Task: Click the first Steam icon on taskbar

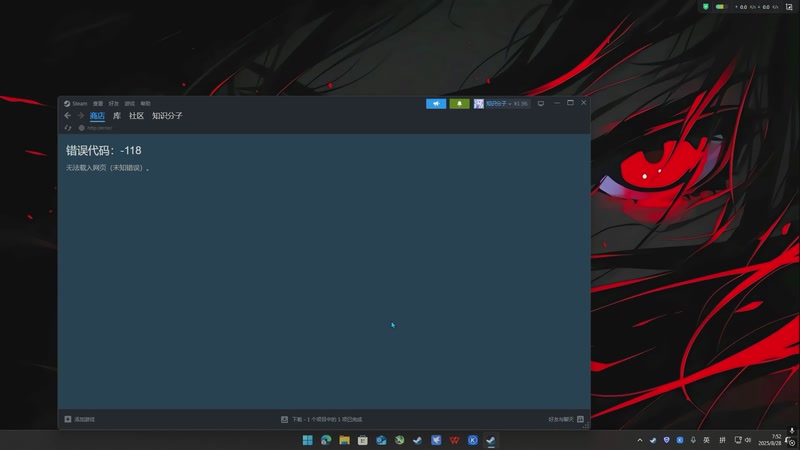Action: coord(418,440)
